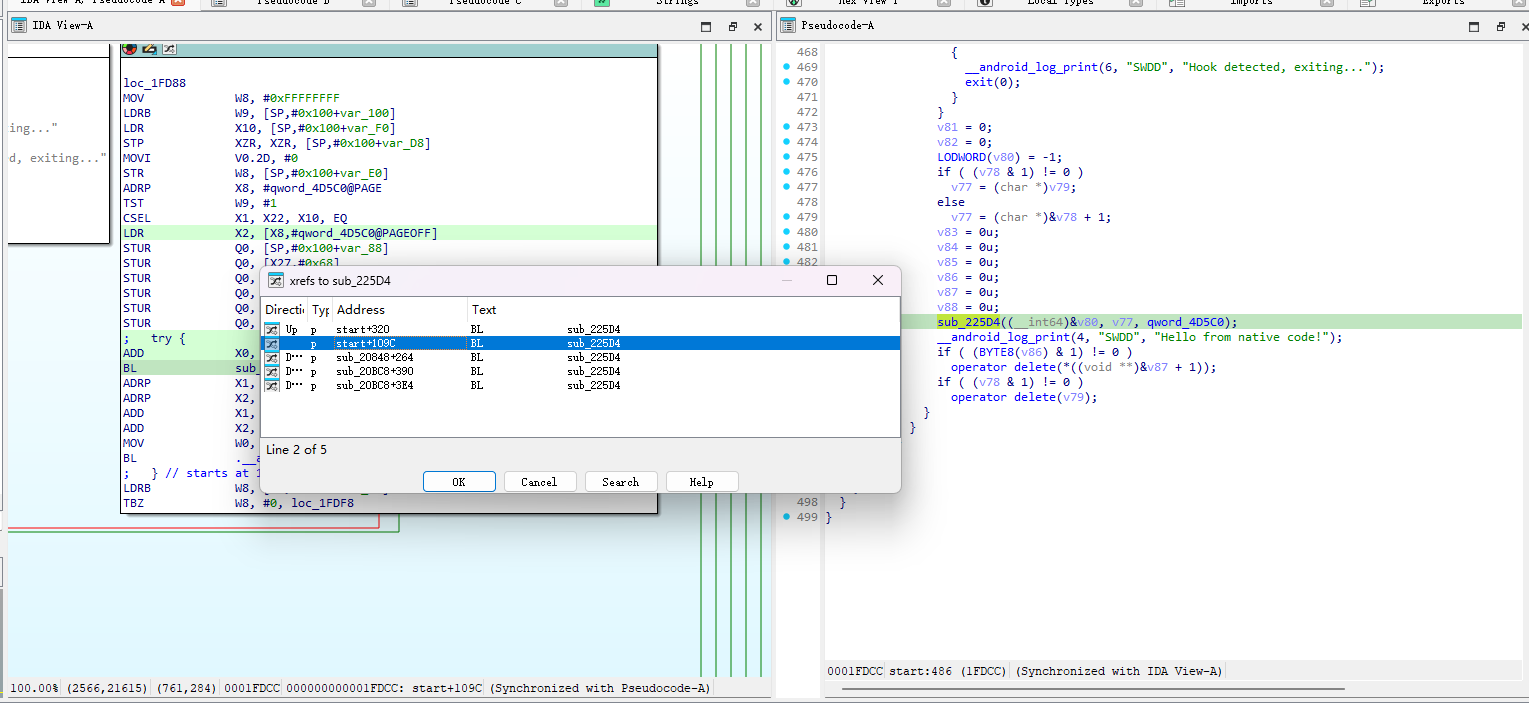This screenshot has width=1529, height=703.
Task: Sort xrefs by Type column header
Action: point(320,310)
